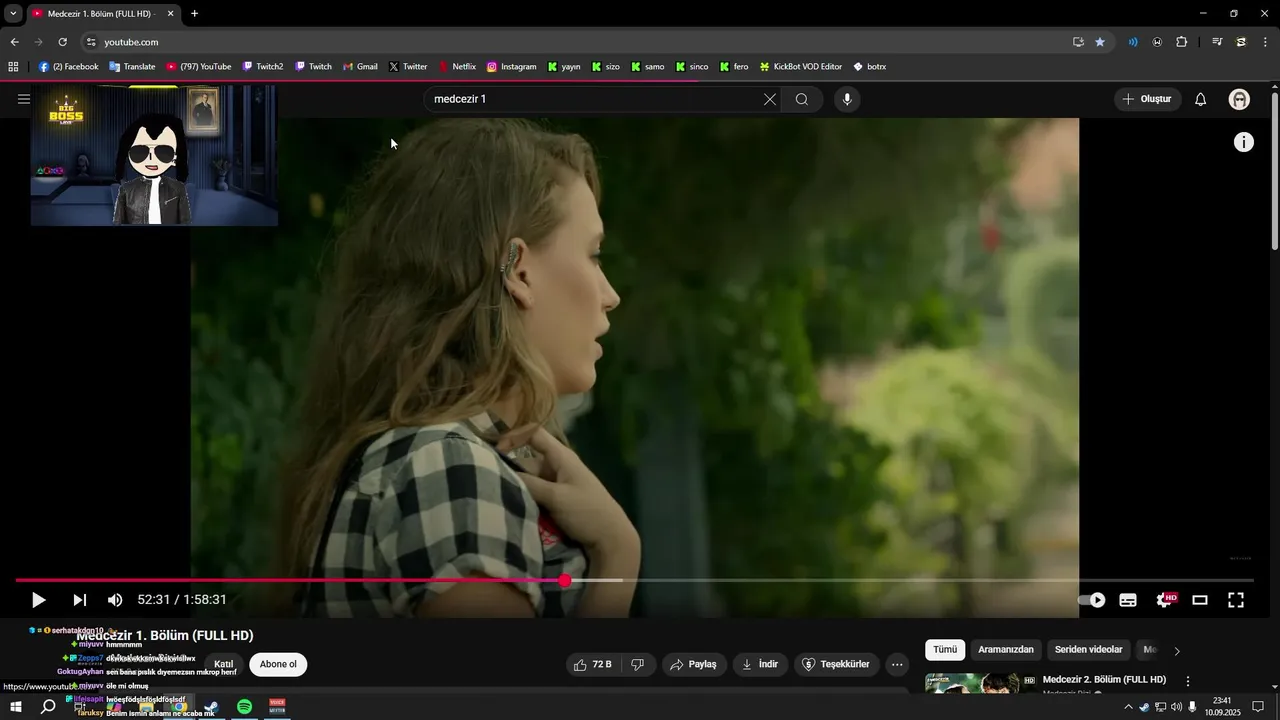The height and width of the screenshot is (720, 1280).
Task: Toggle subtitles/closed captions button
Action: [1128, 600]
